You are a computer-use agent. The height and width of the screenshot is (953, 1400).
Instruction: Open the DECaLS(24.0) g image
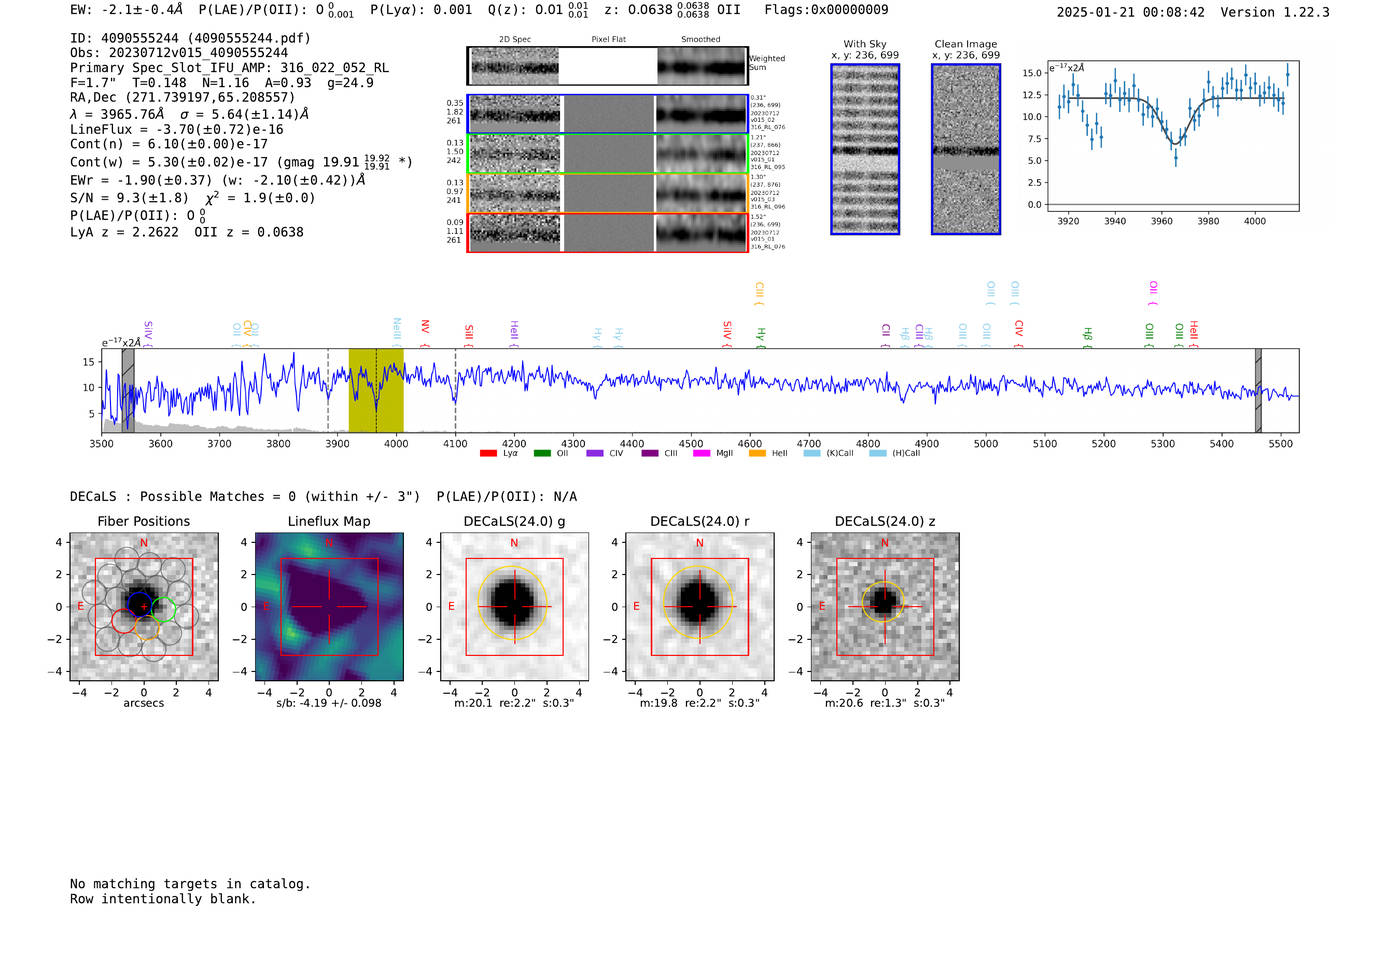point(514,607)
